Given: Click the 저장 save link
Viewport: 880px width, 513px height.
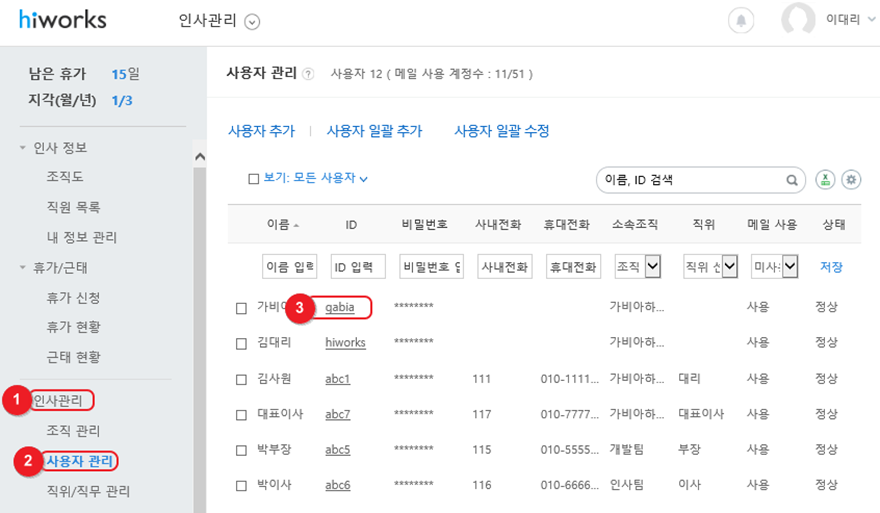Looking at the screenshot, I should point(831,267).
